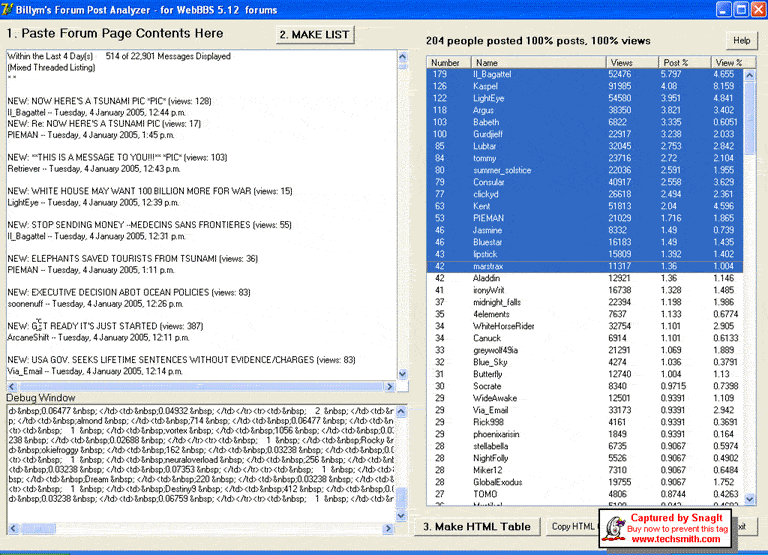Viewport: 768px width, 555px height.
Task: Click the Debug Window horizontal scrollbar thumb
Action: (x=37, y=528)
